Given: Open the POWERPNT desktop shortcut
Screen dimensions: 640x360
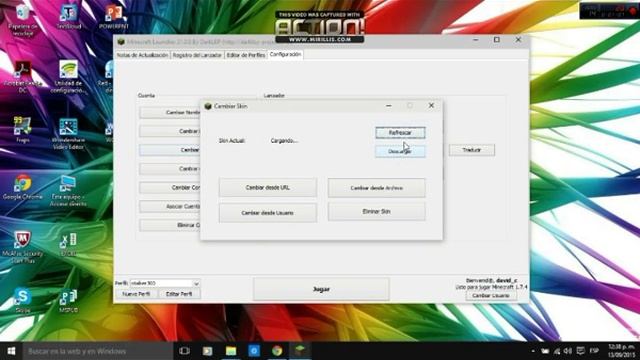Looking at the screenshot, I should (x=113, y=17).
